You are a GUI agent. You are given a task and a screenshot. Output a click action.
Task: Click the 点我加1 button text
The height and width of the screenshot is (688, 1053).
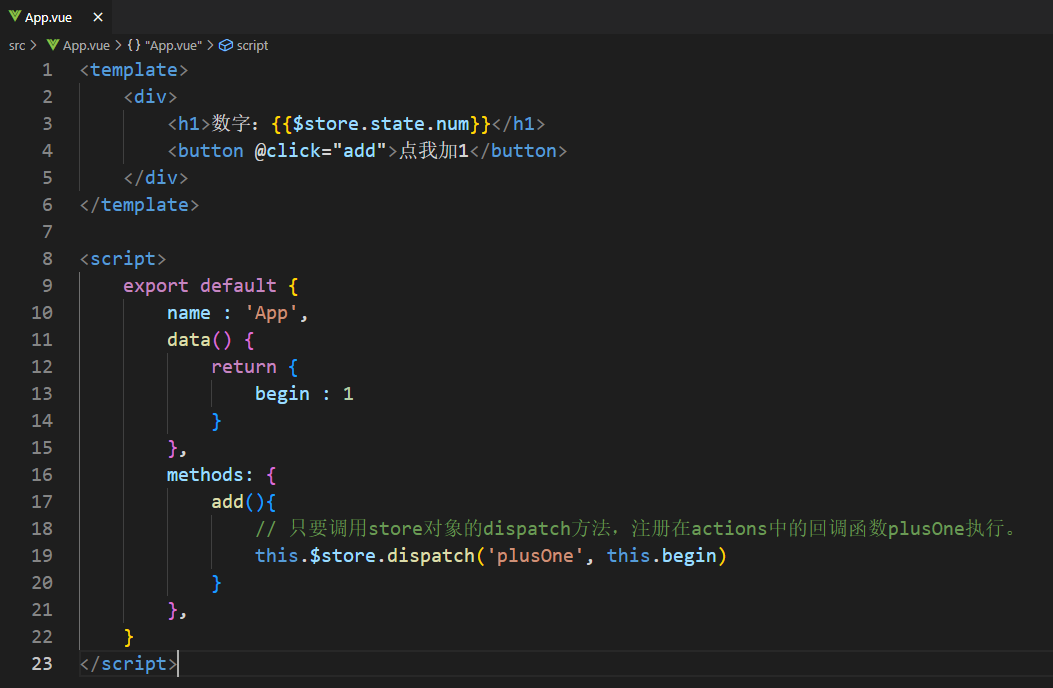[x=434, y=150]
